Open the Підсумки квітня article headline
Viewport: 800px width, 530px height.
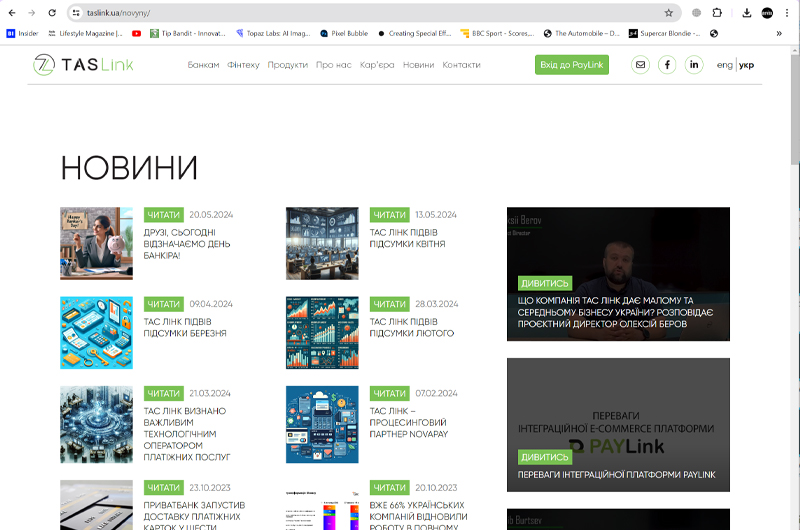[x=407, y=238]
